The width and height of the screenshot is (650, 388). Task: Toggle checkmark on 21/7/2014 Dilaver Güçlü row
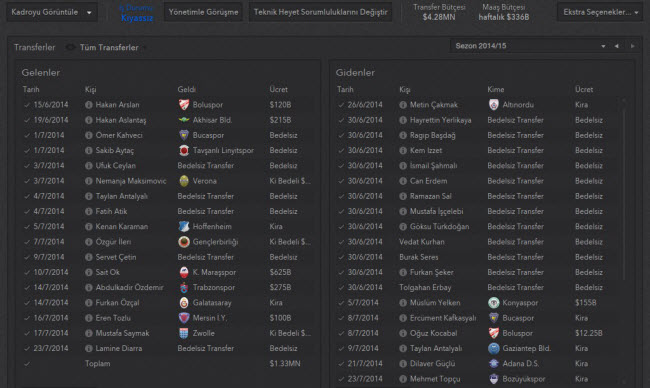(341, 364)
